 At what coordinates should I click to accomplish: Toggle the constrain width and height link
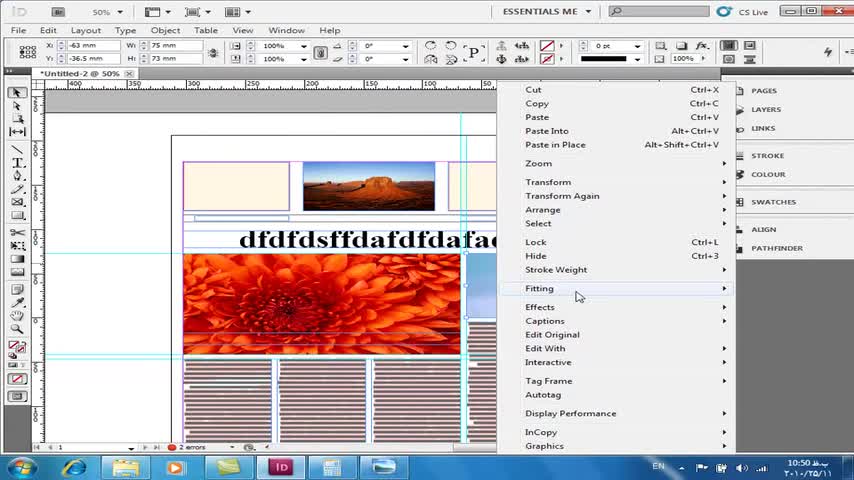[213, 52]
